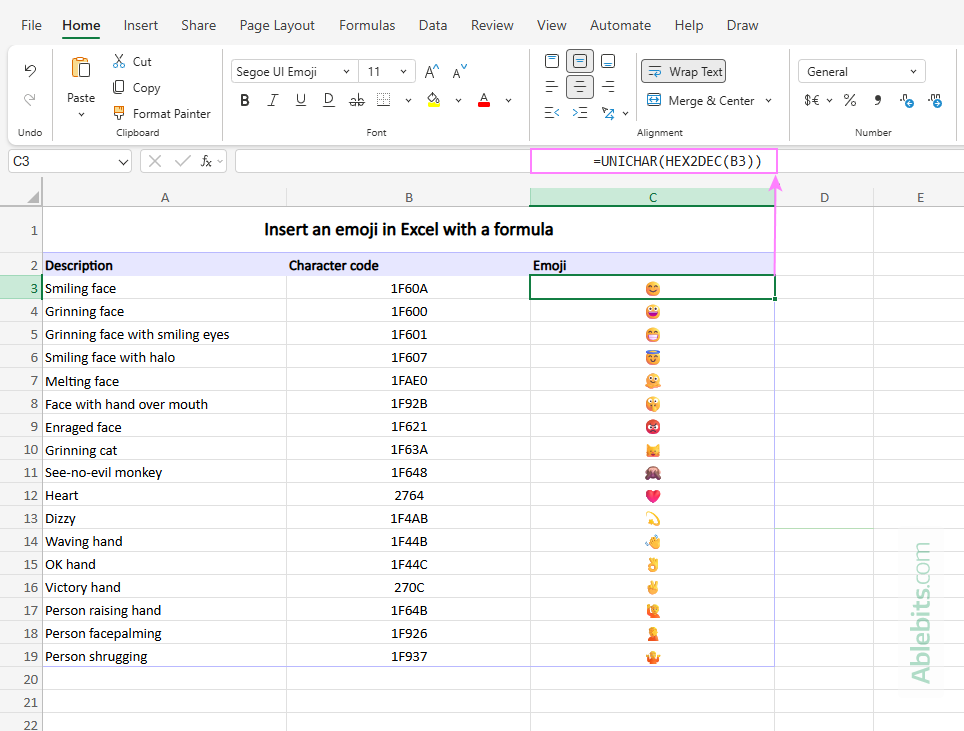
Task: Toggle Wrap Text on or off
Action: point(684,71)
